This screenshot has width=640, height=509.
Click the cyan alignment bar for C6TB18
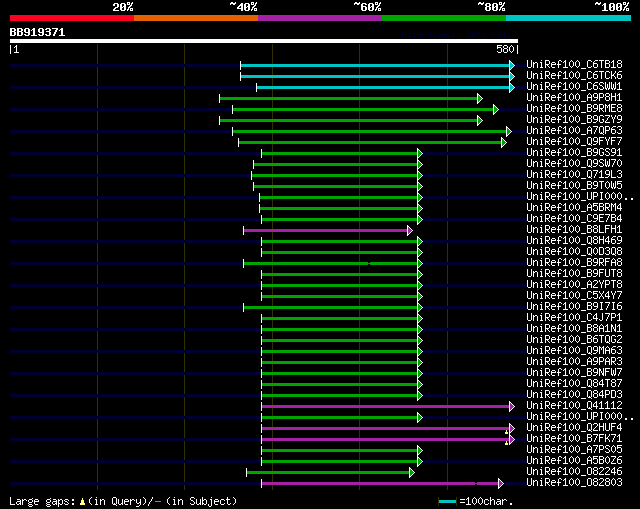point(376,65)
